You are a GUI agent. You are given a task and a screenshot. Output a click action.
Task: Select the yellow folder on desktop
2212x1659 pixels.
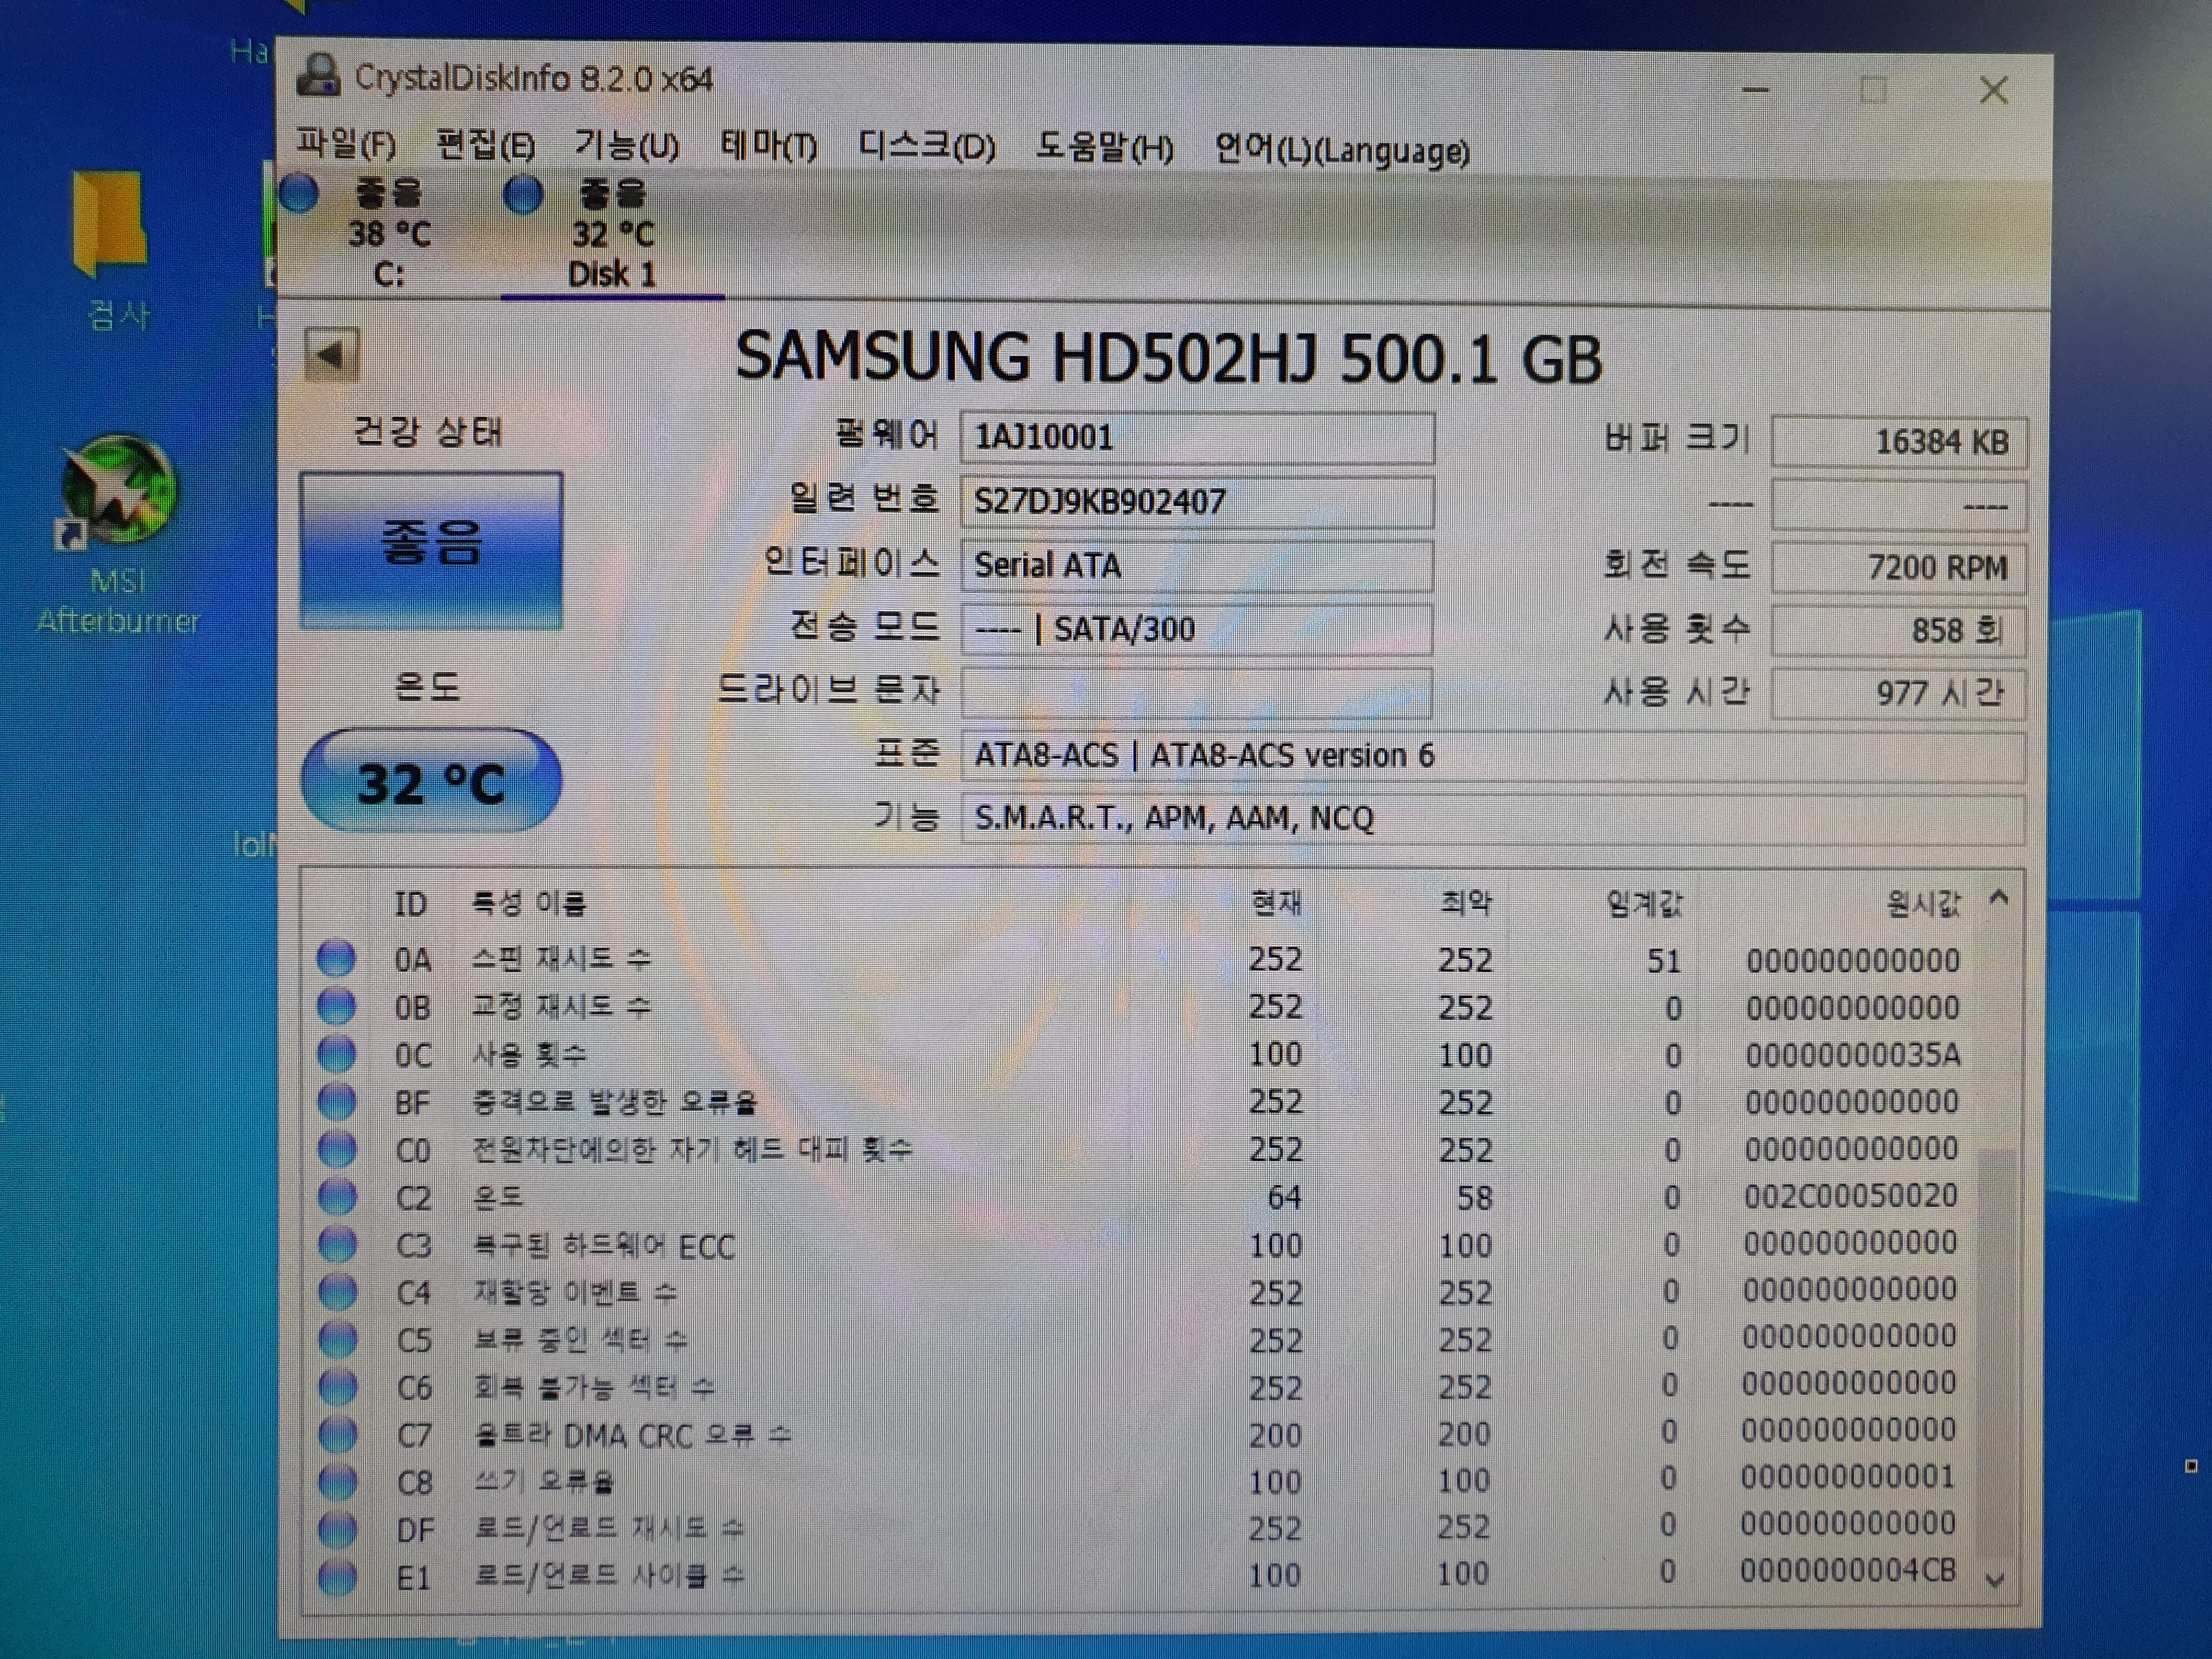(111, 224)
